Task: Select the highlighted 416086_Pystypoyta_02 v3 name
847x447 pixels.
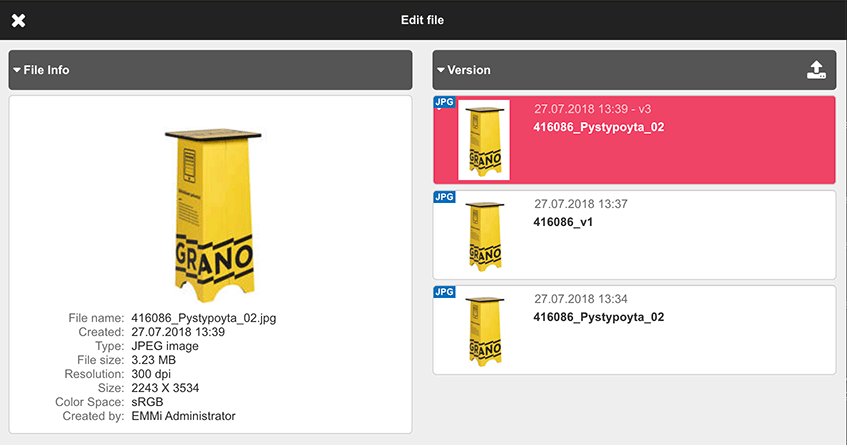Action: point(599,127)
